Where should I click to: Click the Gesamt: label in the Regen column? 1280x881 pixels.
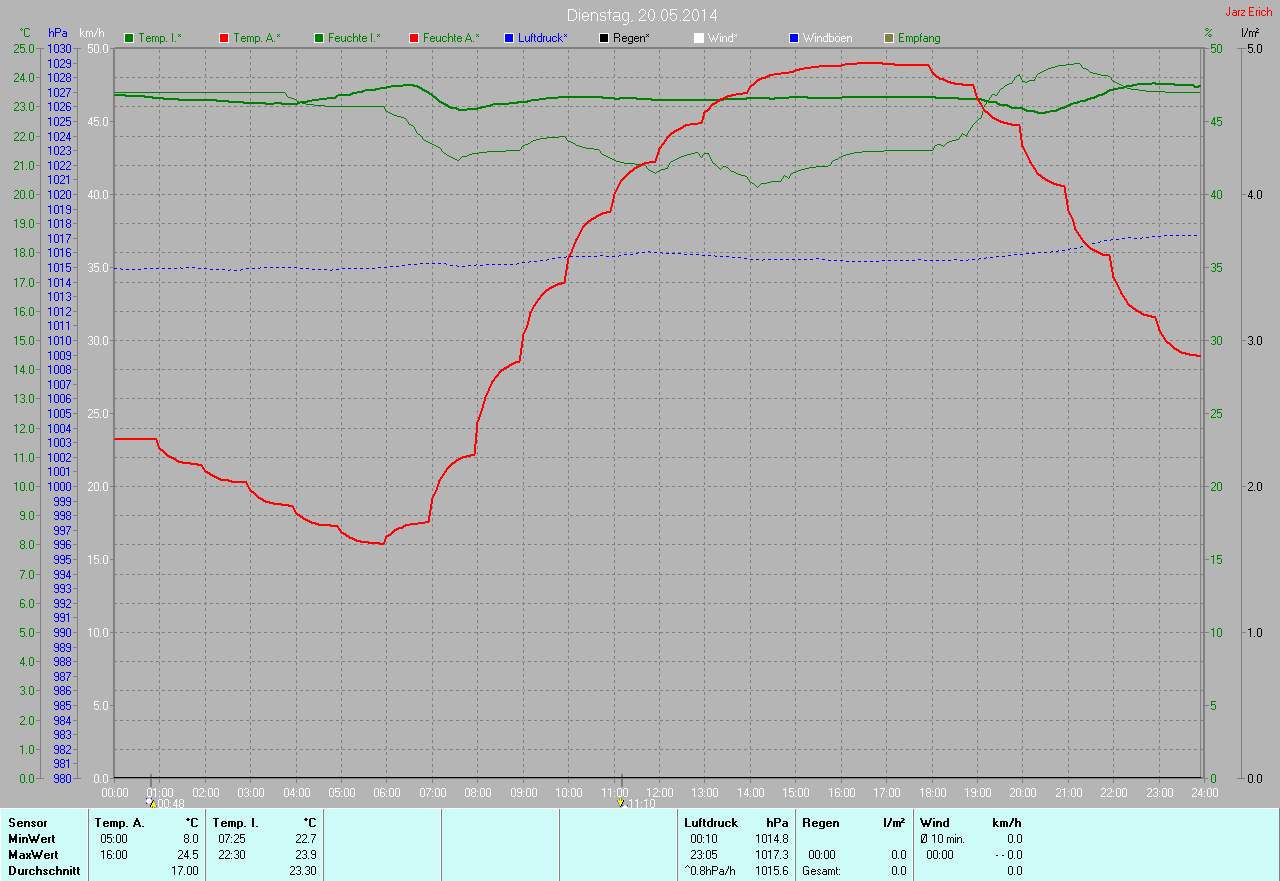pos(821,871)
